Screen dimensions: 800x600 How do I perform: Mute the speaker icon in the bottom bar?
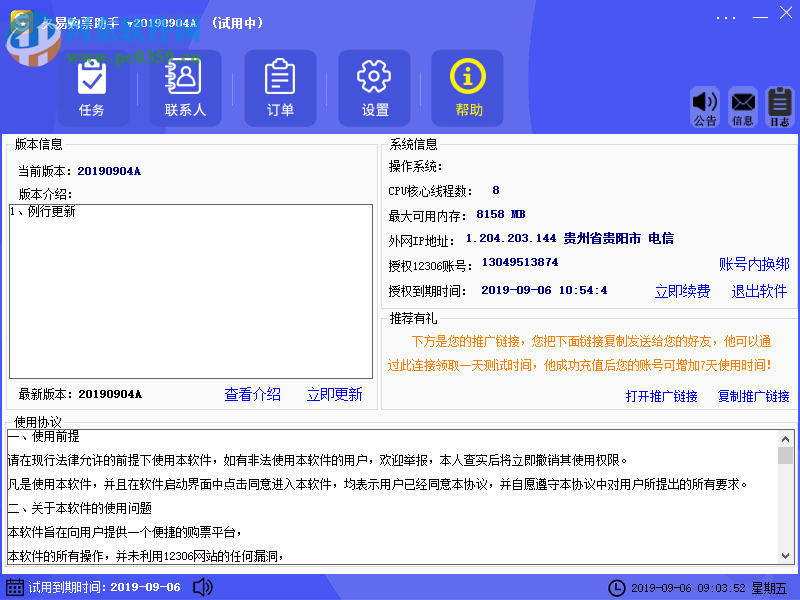(203, 587)
